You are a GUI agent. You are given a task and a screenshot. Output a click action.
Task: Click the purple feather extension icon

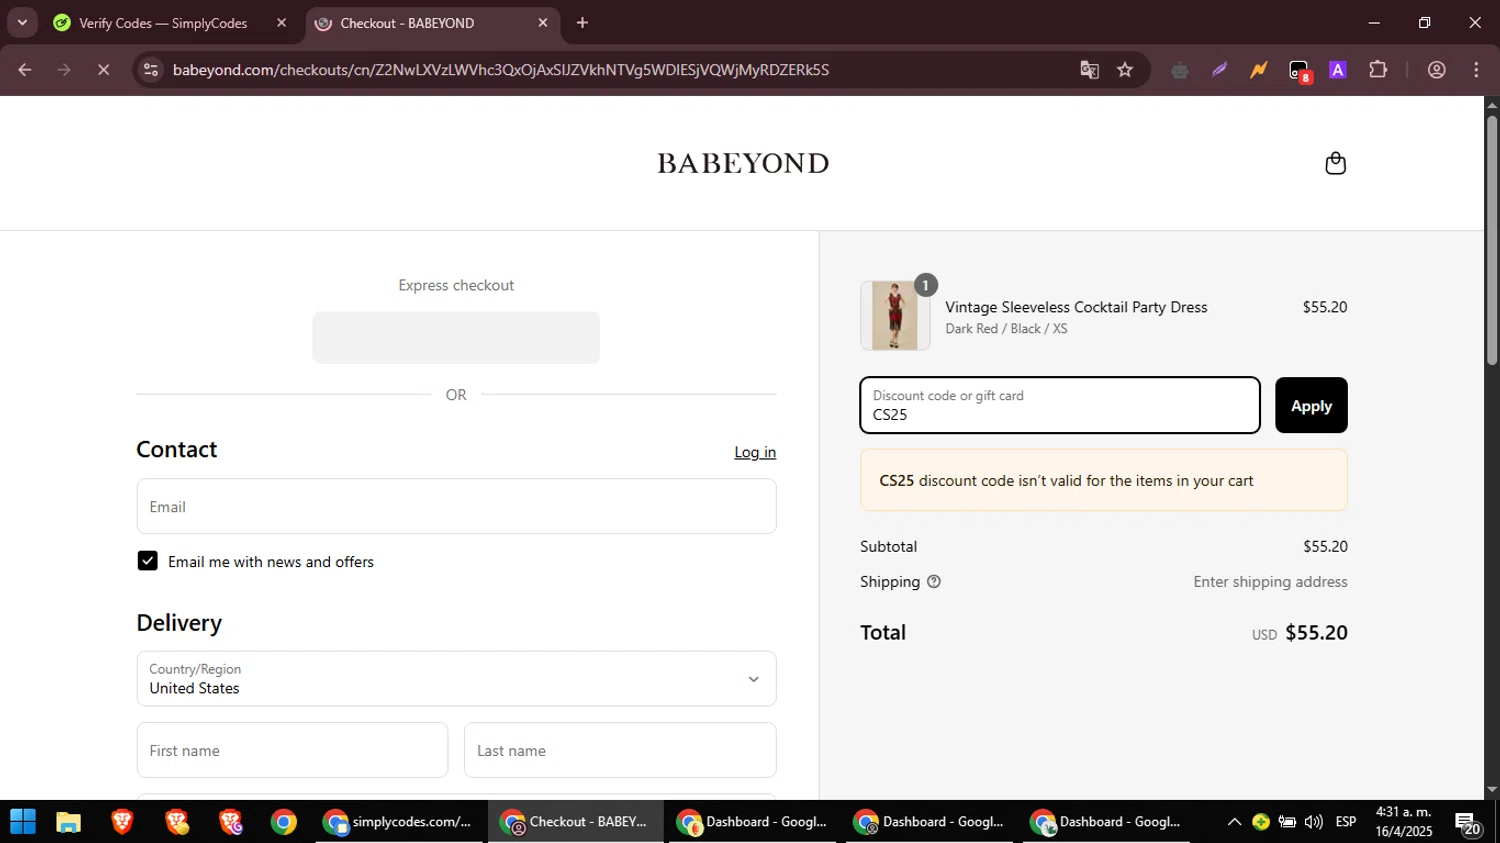(x=1219, y=70)
